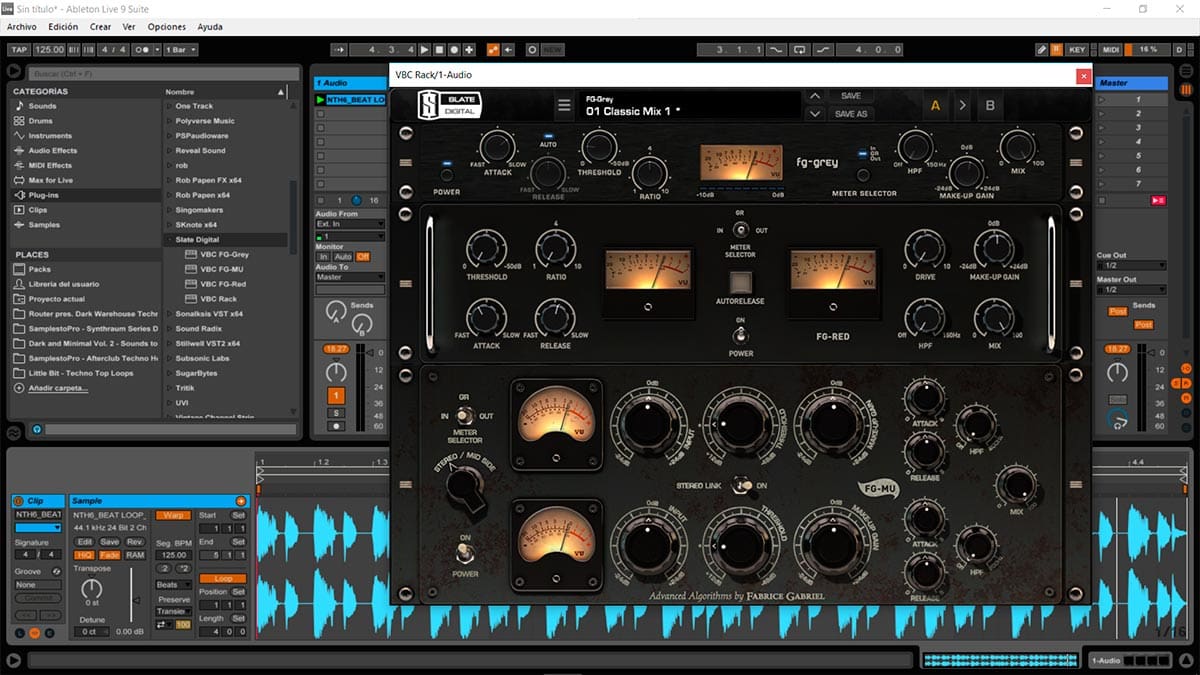The width and height of the screenshot is (1200, 675).
Task: Flip the FG-MU Power switch
Action: tap(466, 553)
